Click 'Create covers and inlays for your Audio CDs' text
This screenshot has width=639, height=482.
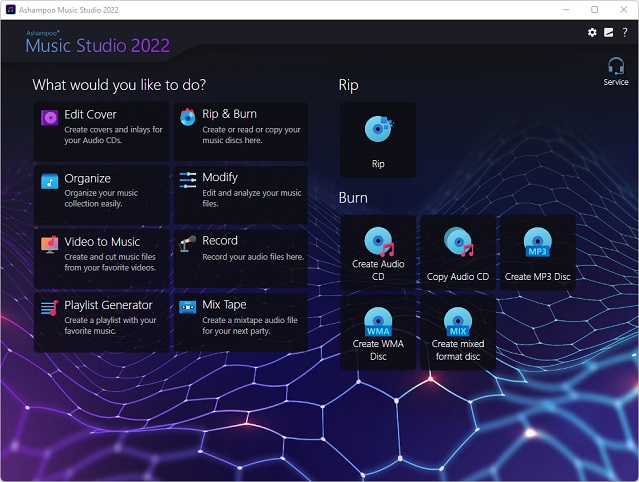[x=113, y=135]
